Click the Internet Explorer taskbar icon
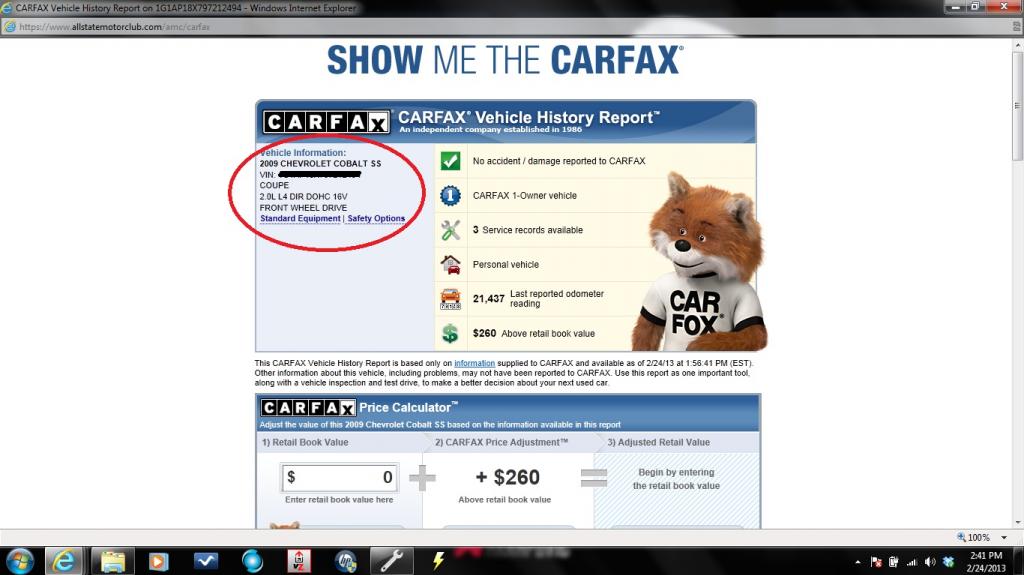Screen dimensions: 1024x575 [63, 561]
